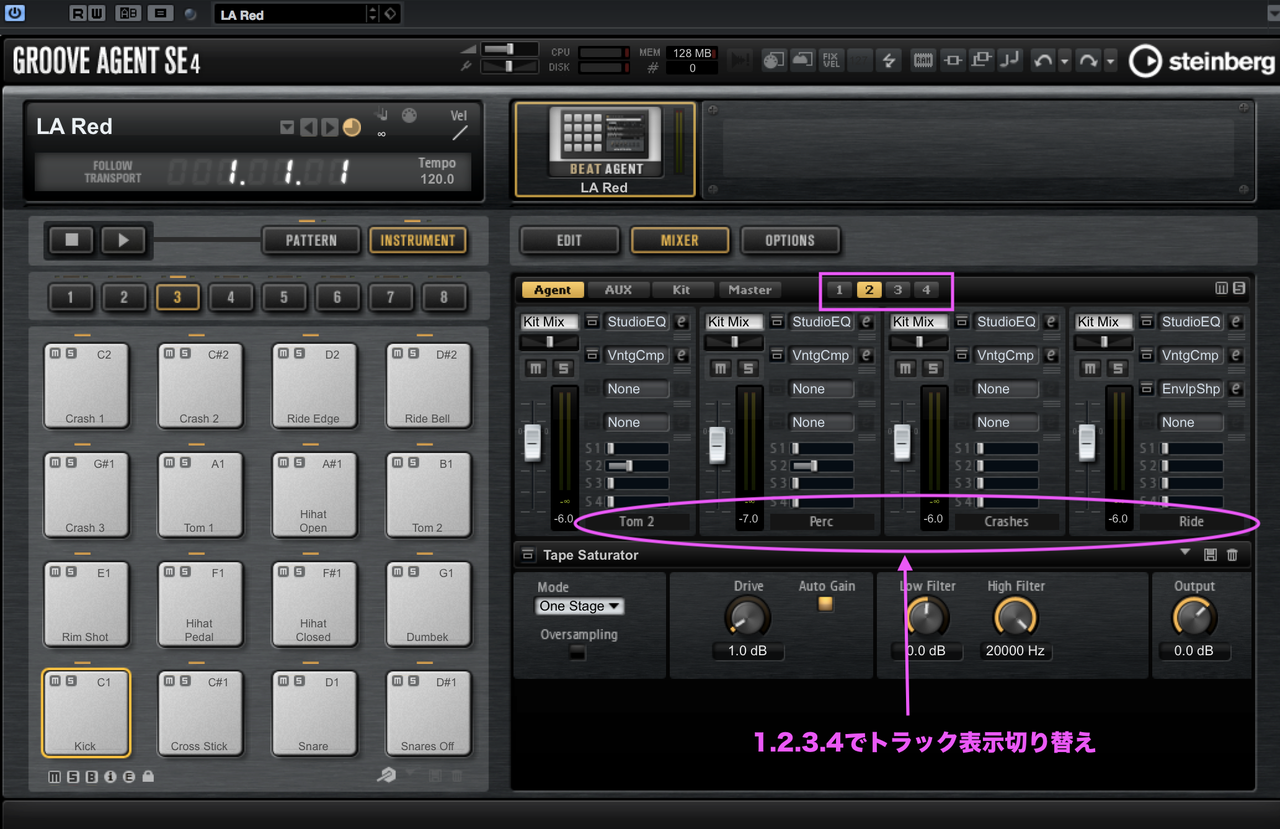The width and height of the screenshot is (1280, 829).
Task: Click the Vel velocity curve icon
Action: pyautogui.click(x=459, y=132)
